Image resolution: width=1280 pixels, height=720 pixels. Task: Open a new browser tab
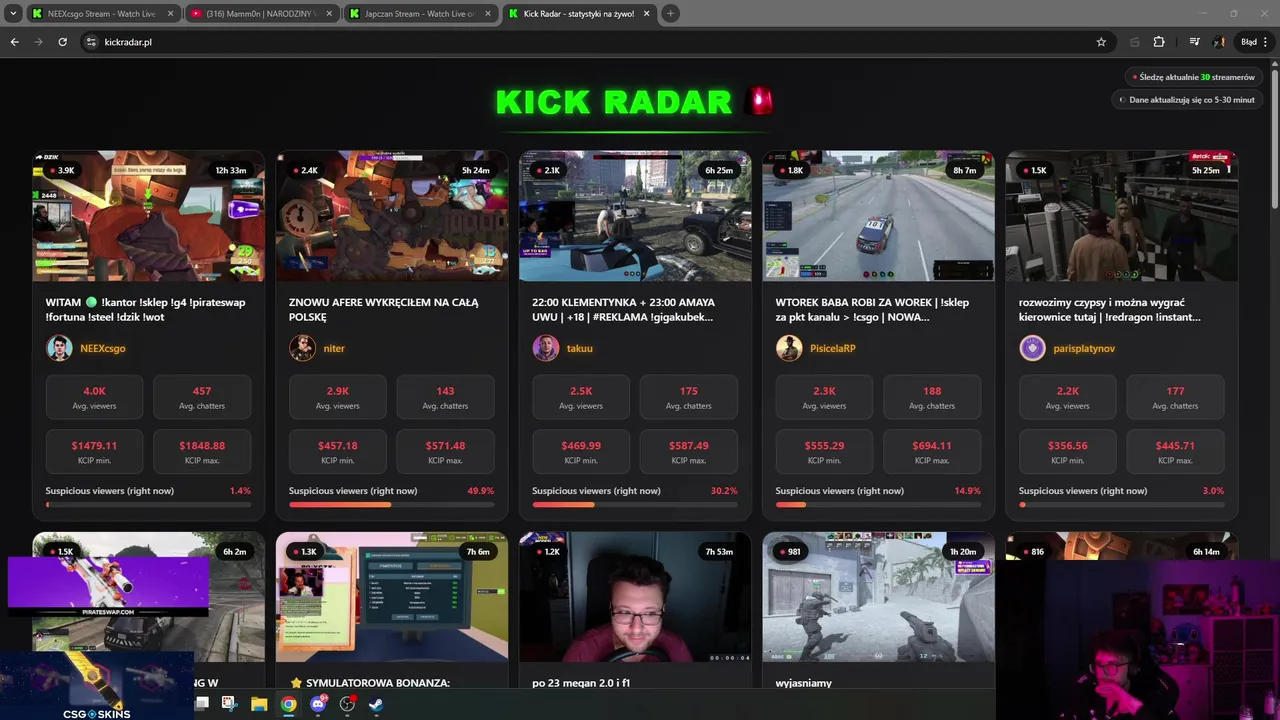[670, 13]
